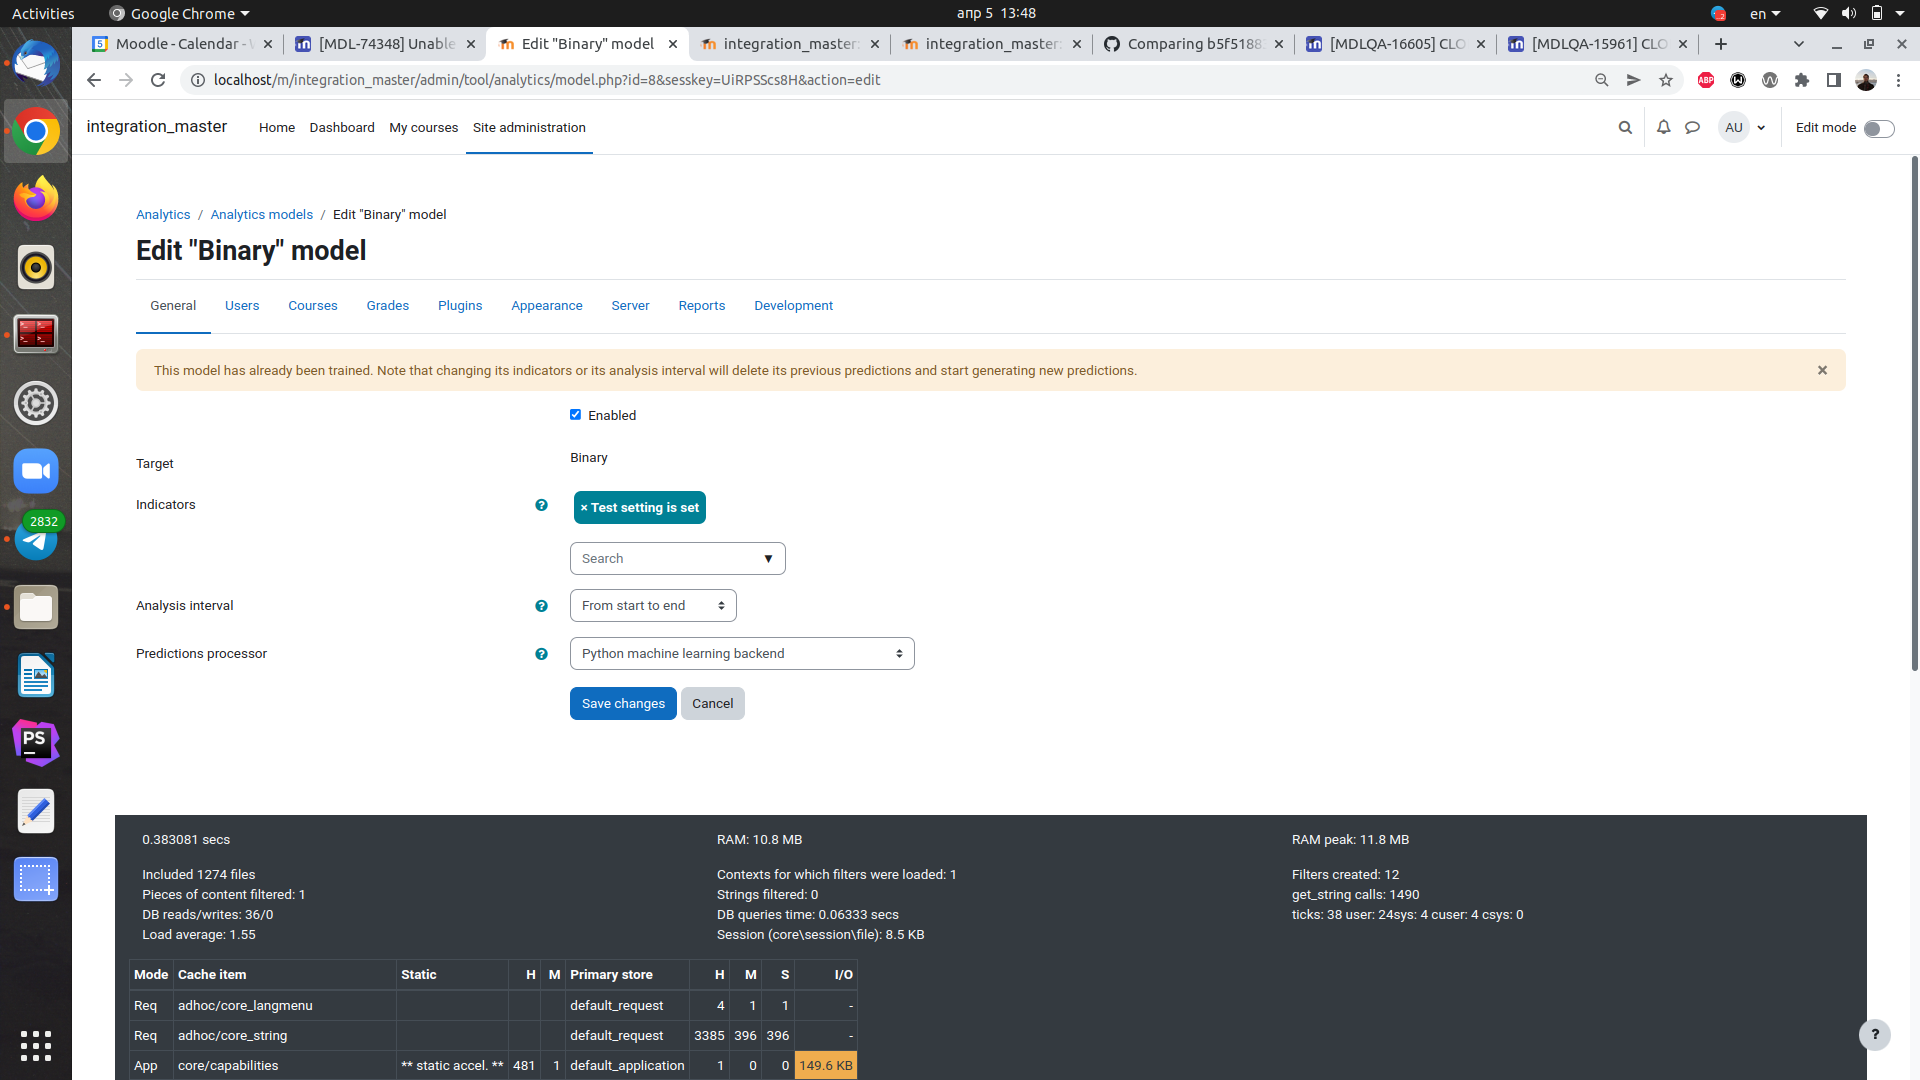This screenshot has width=1920, height=1080.
Task: Open the Google Chrome dock icon
Action: point(36,131)
